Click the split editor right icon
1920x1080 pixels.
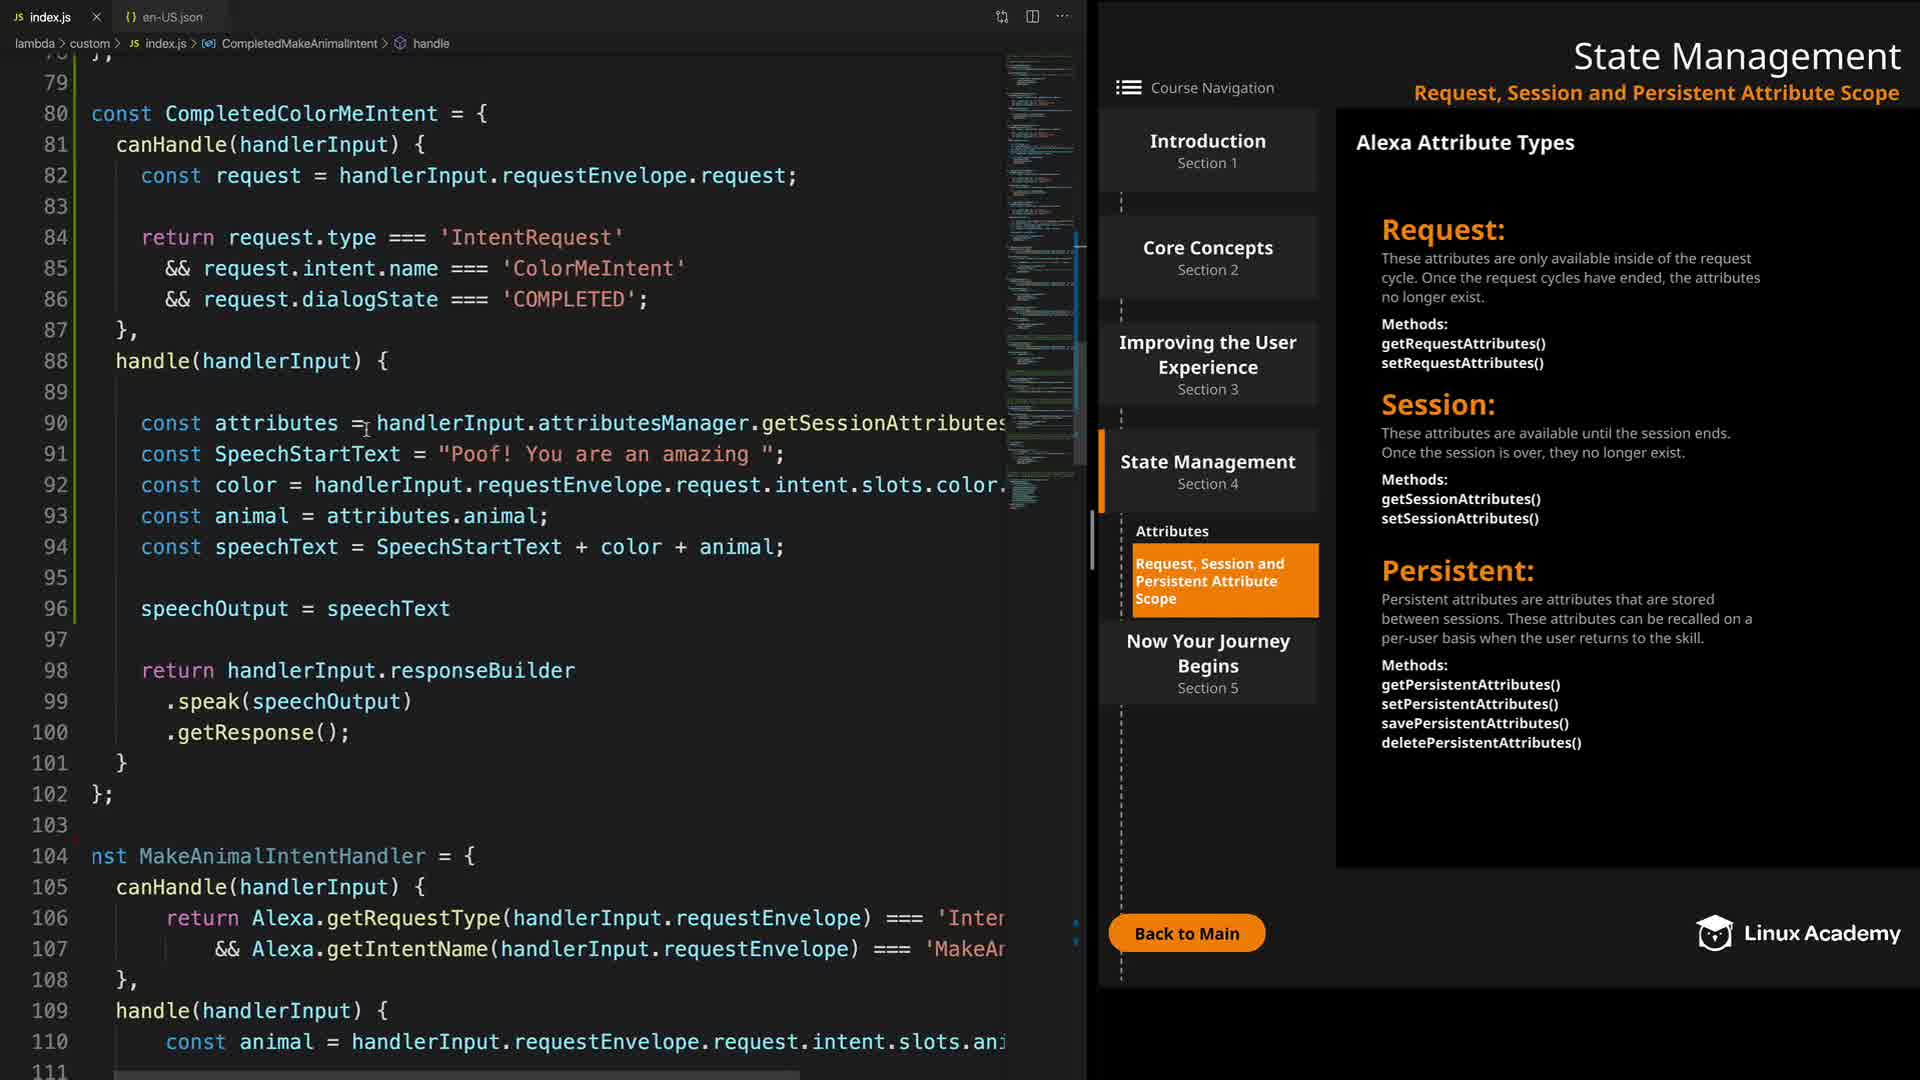pyautogui.click(x=1032, y=17)
